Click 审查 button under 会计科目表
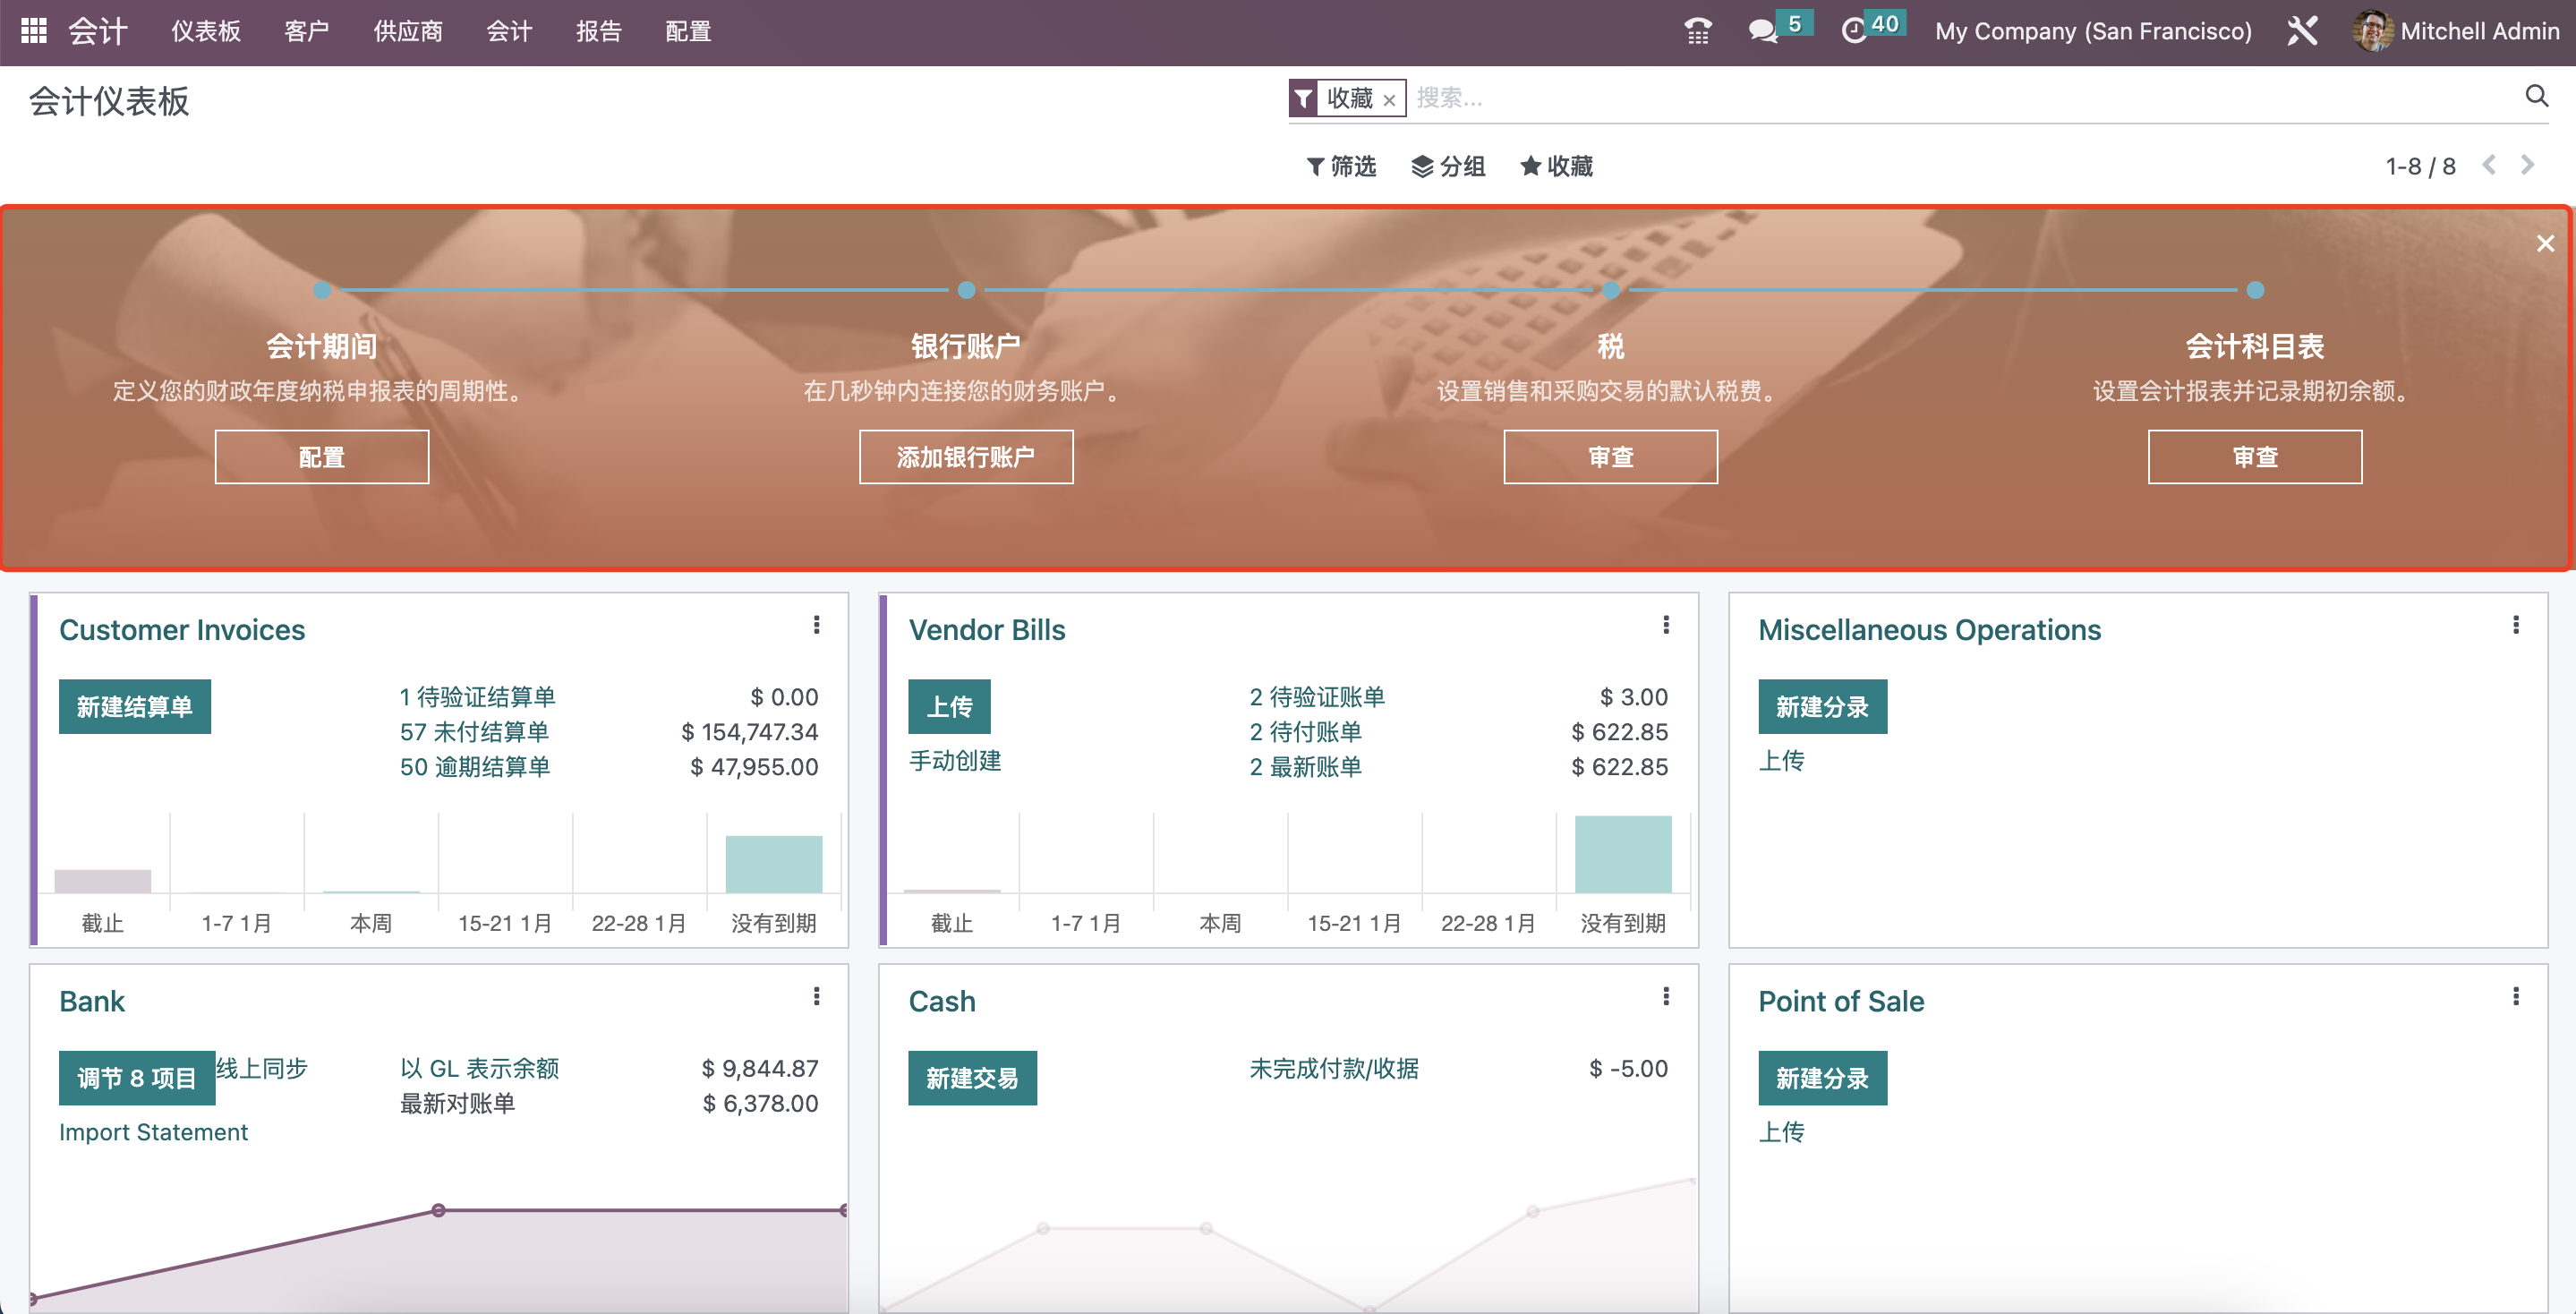Screen dimensions: 2576x1314 (x=2254, y=457)
